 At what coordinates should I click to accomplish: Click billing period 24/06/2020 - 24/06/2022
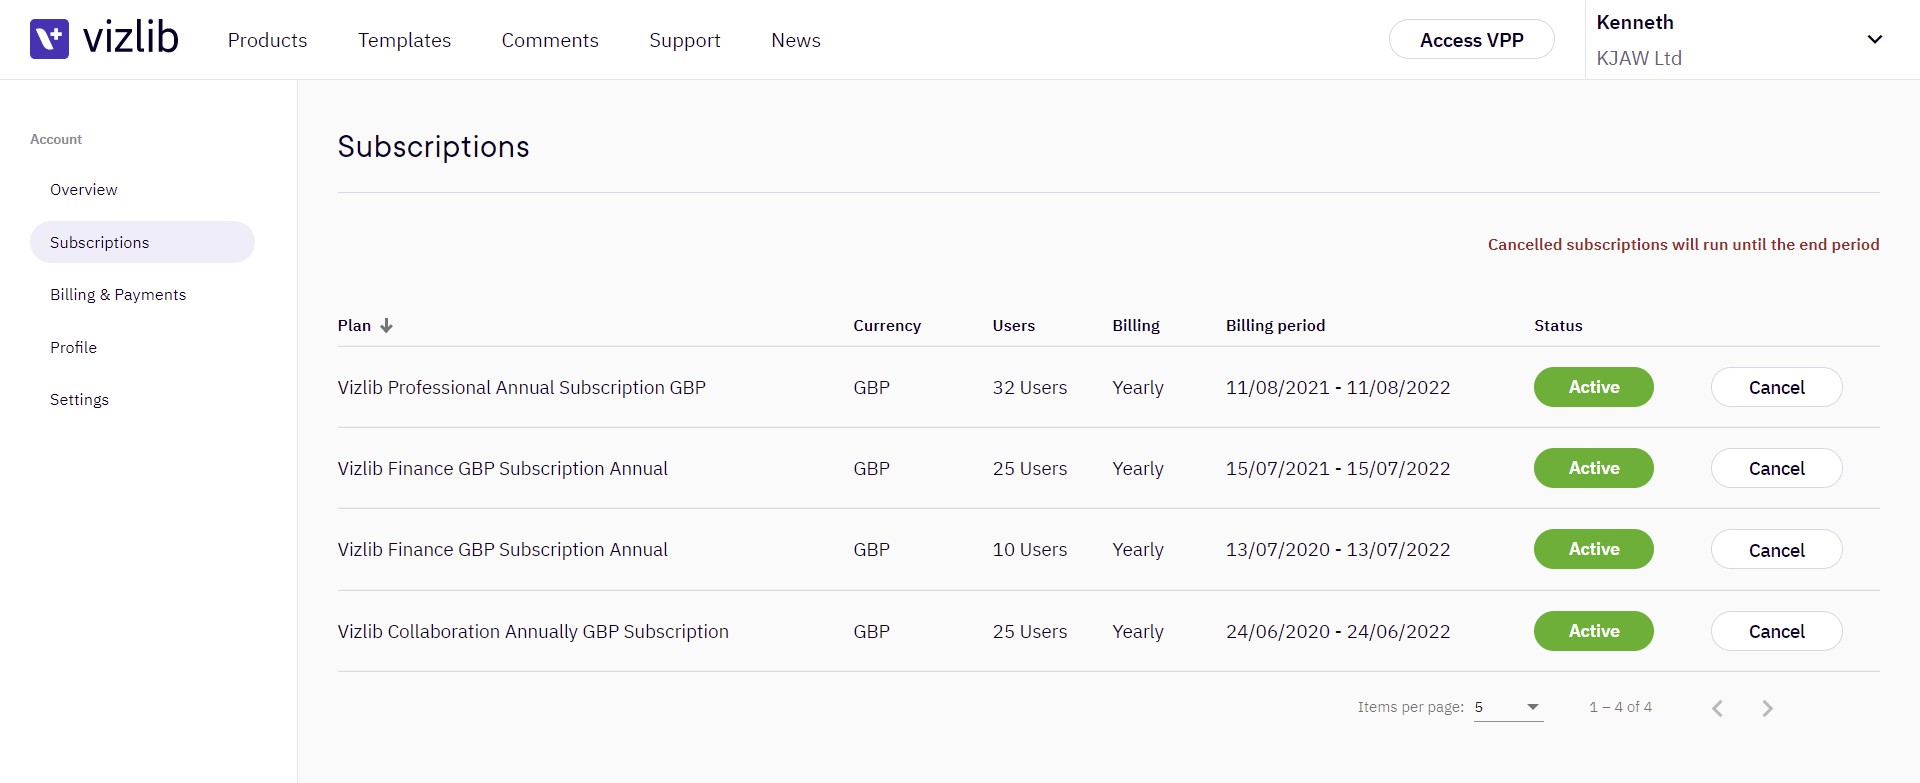1338,632
